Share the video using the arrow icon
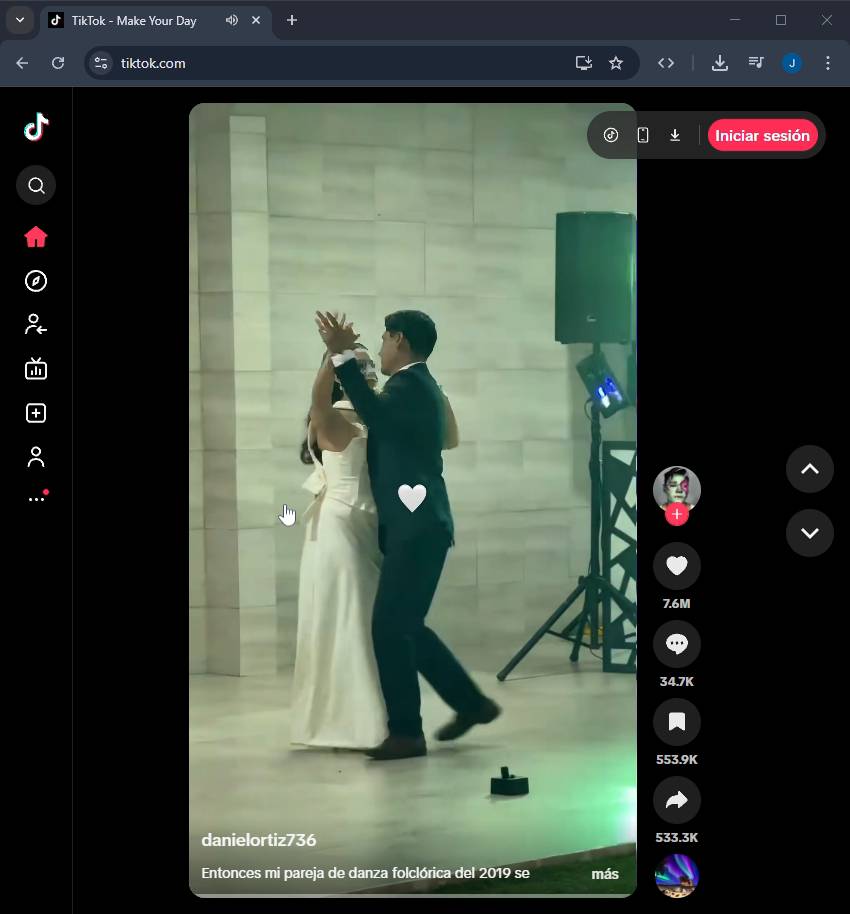Screen dimensions: 850x914 coord(676,800)
